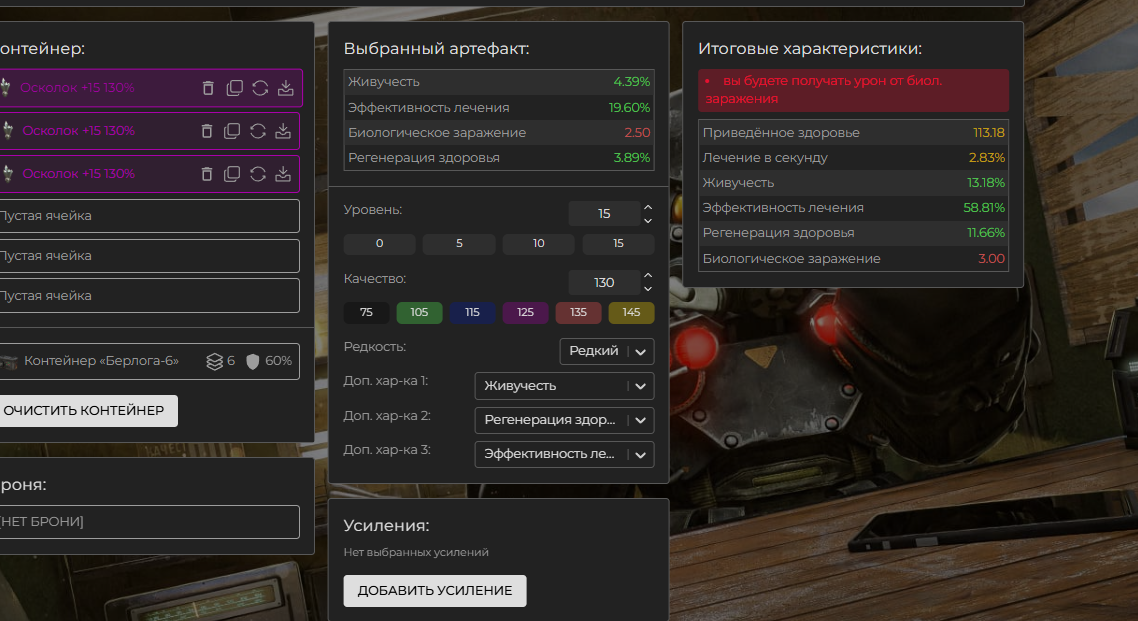Screen dimensions: 1138x621
Task: Select the third Осколок +15 130% row label
Action: point(78,173)
